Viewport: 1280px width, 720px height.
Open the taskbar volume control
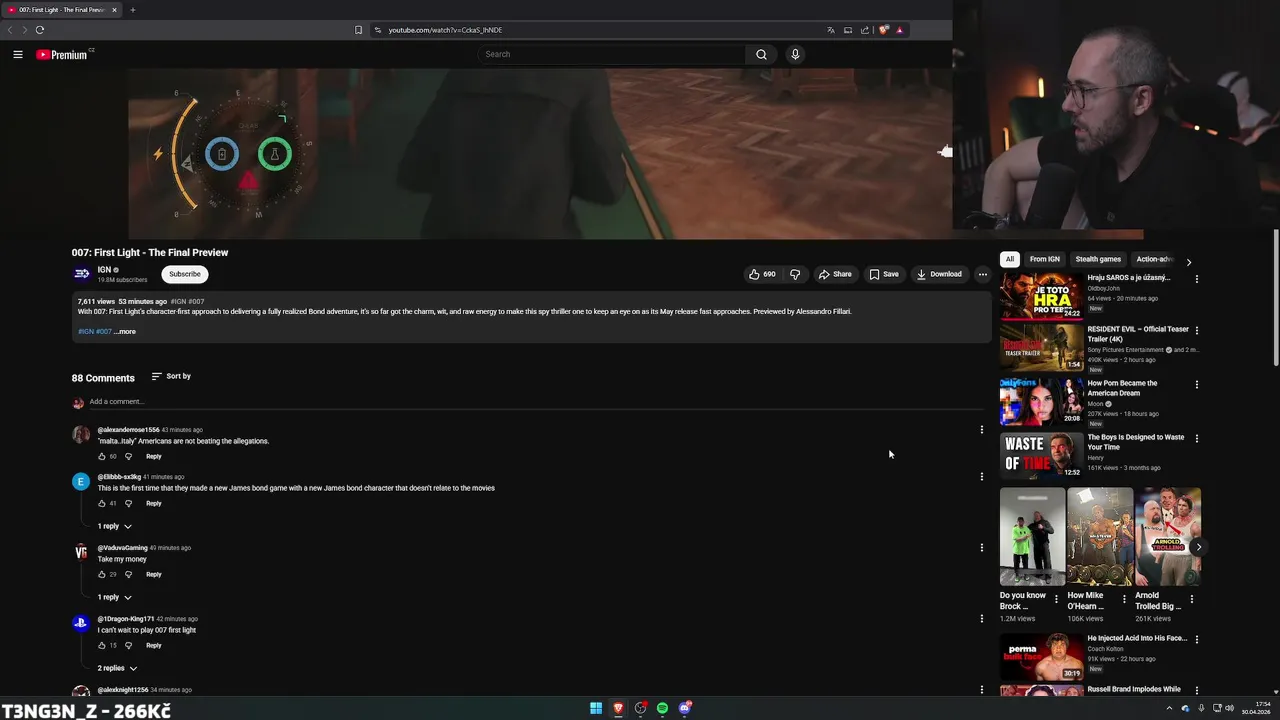click(x=1229, y=708)
